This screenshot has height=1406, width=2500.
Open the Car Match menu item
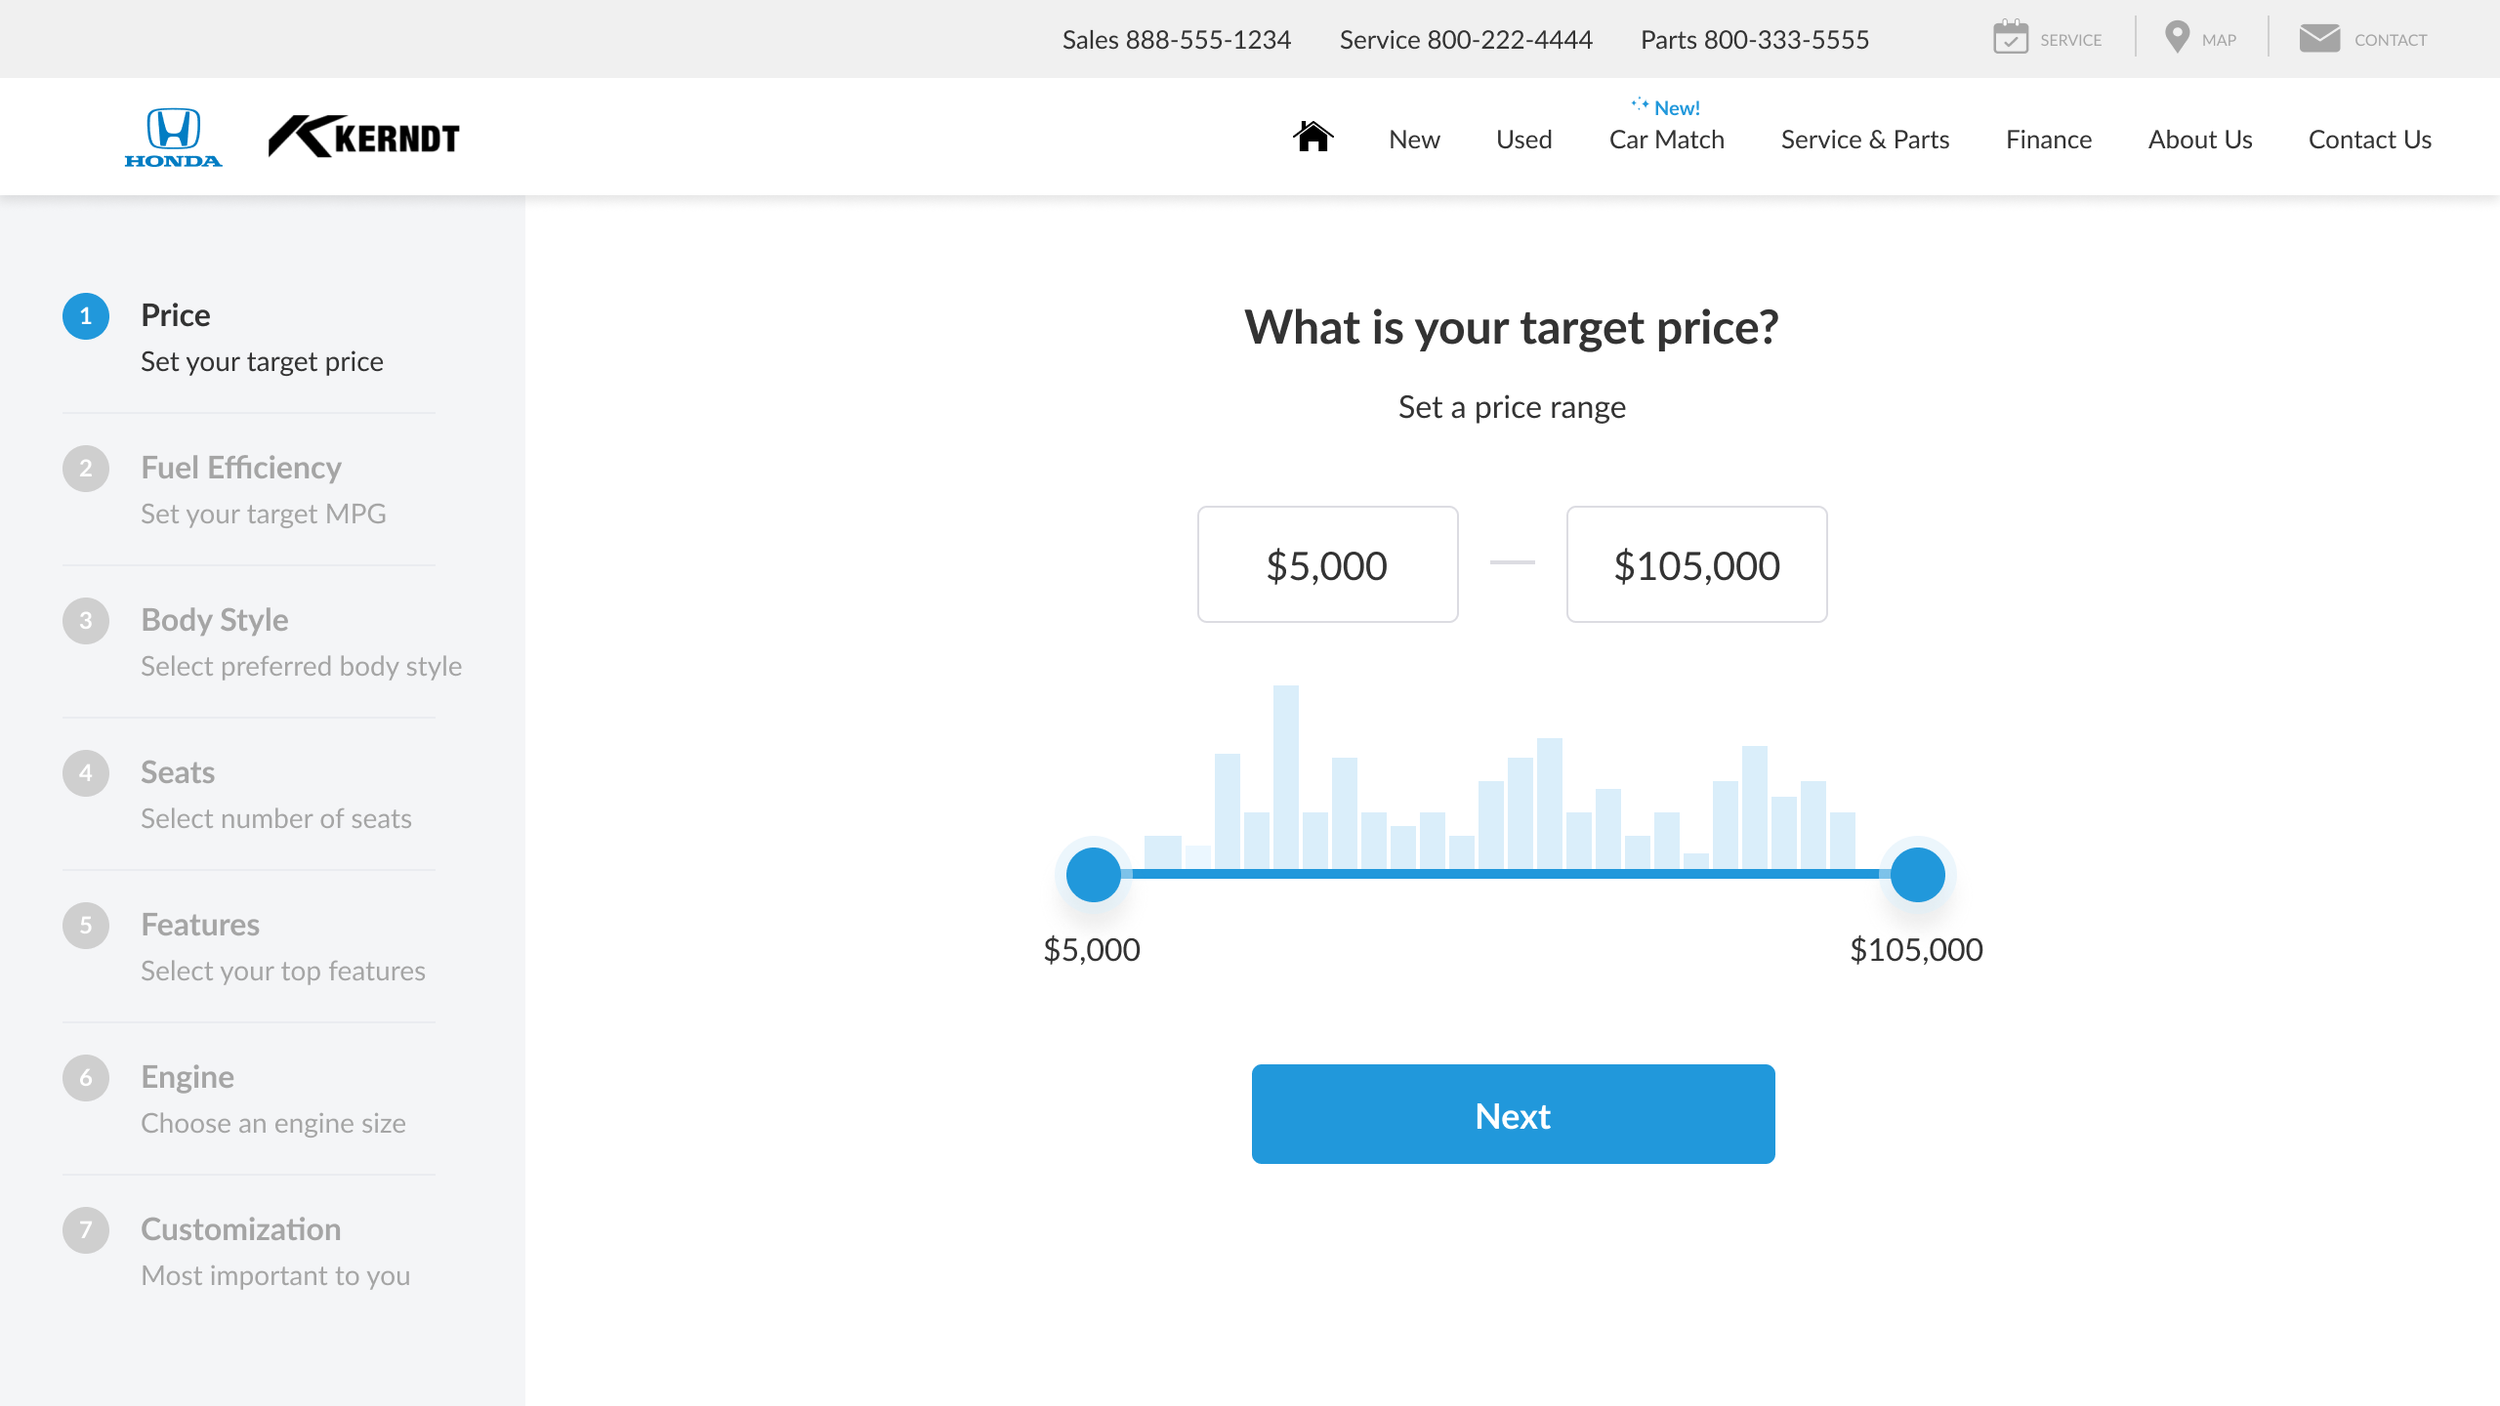[1666, 139]
